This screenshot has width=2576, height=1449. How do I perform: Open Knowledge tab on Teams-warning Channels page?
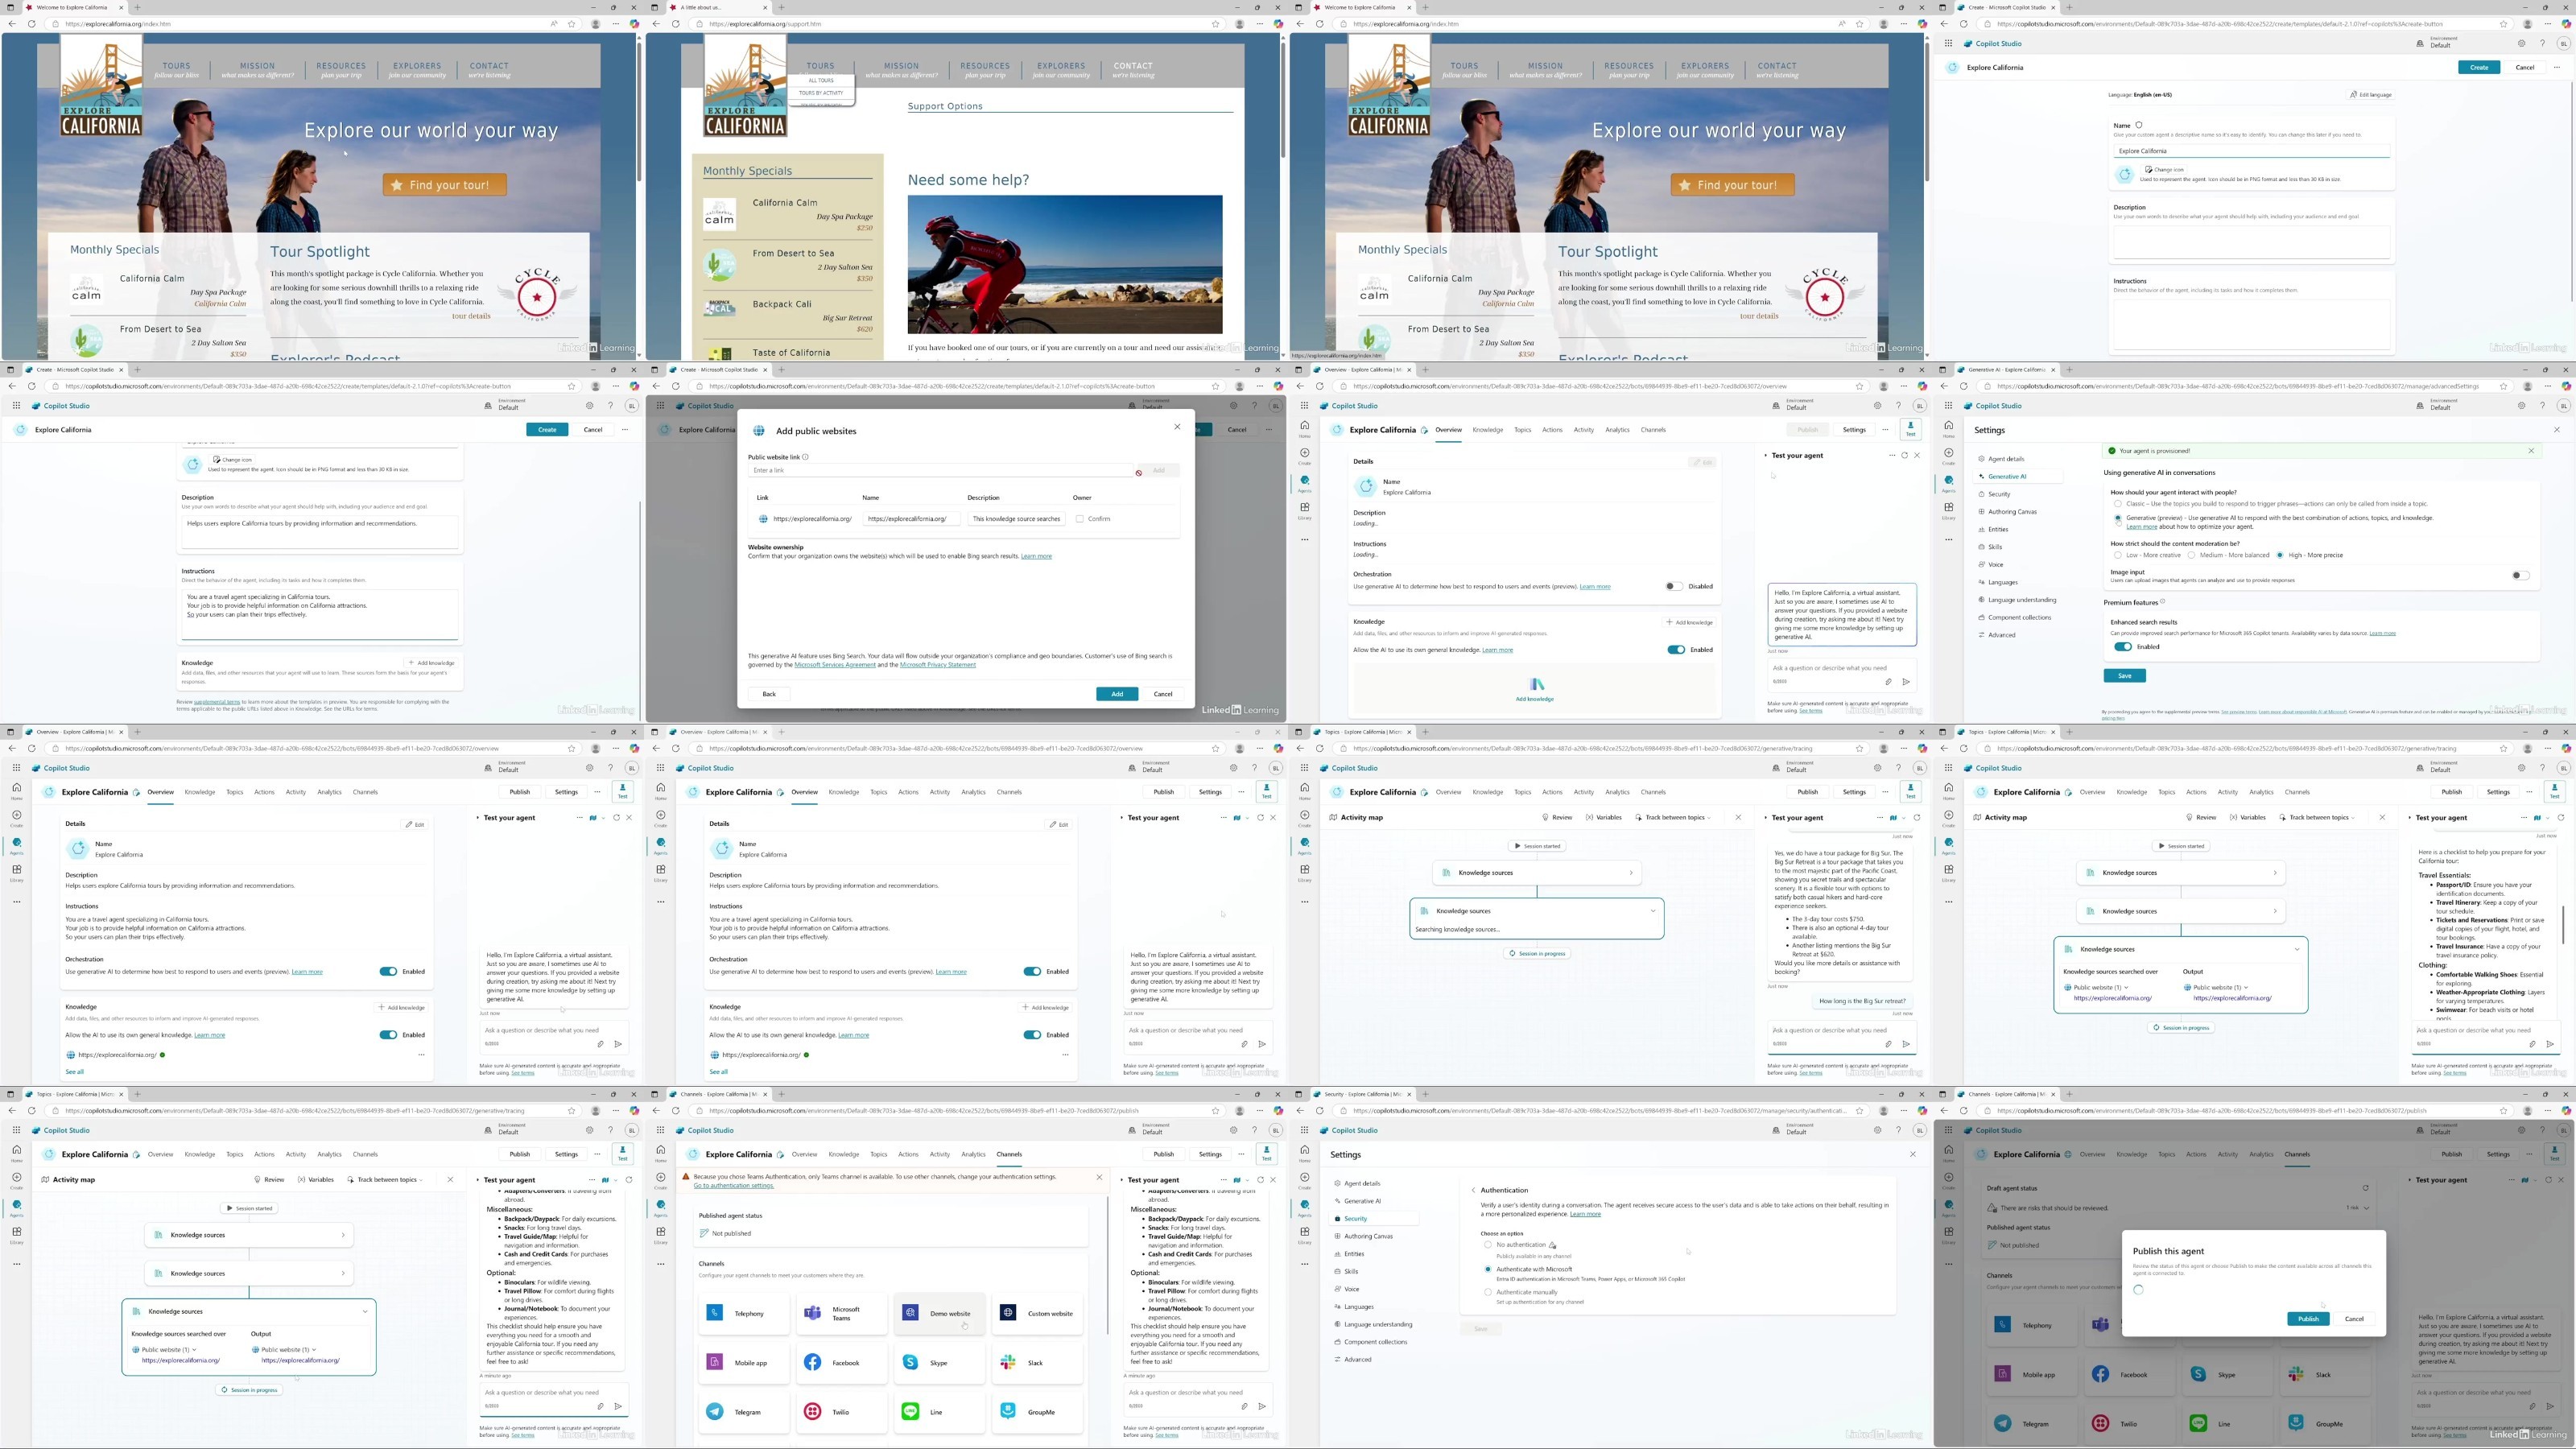pos(843,1154)
